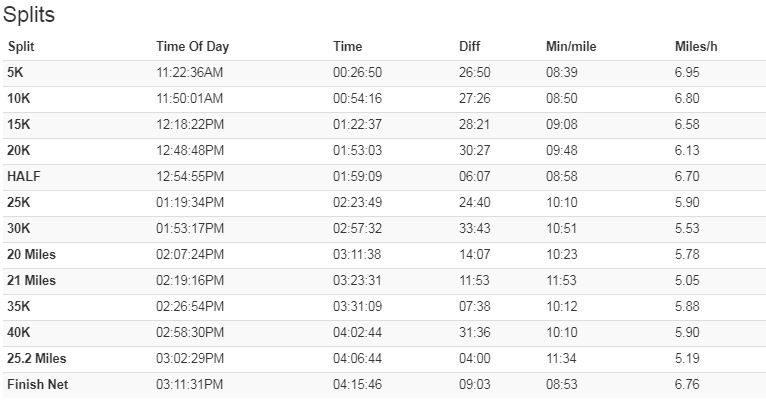Select the 21 Miles row label
The image size is (766, 400).
click(31, 280)
